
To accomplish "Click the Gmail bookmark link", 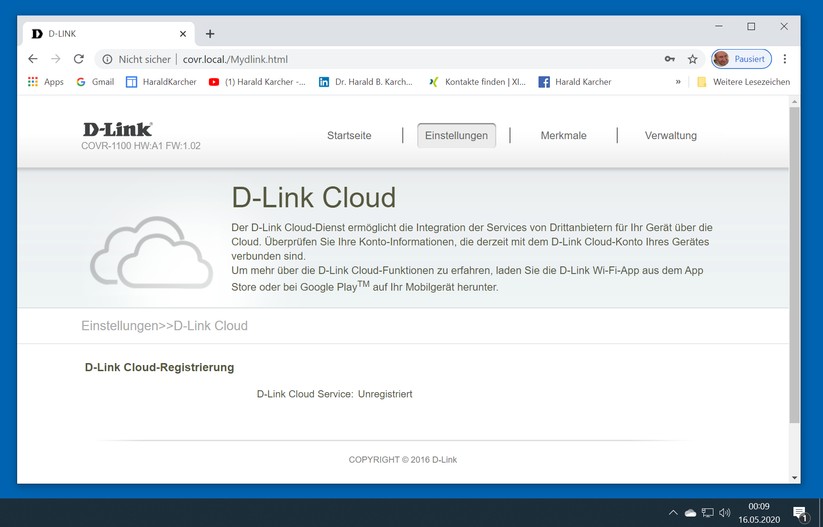I will [x=95, y=82].
